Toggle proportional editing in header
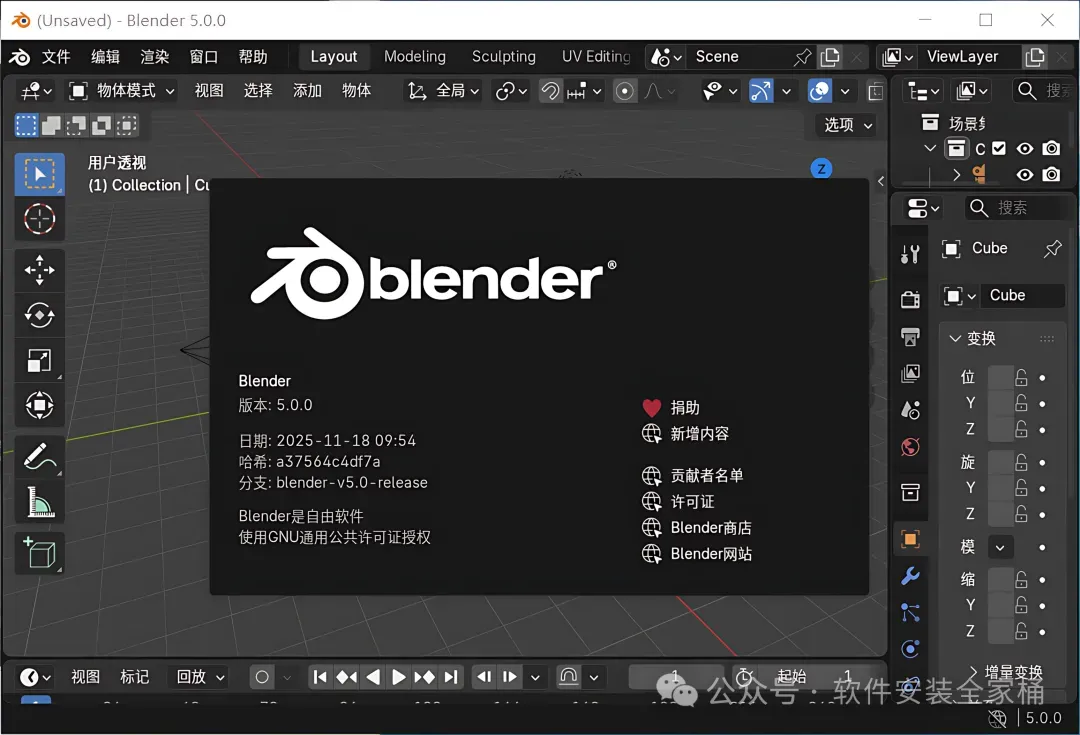Screen dimensions: 1080x735 point(625,91)
